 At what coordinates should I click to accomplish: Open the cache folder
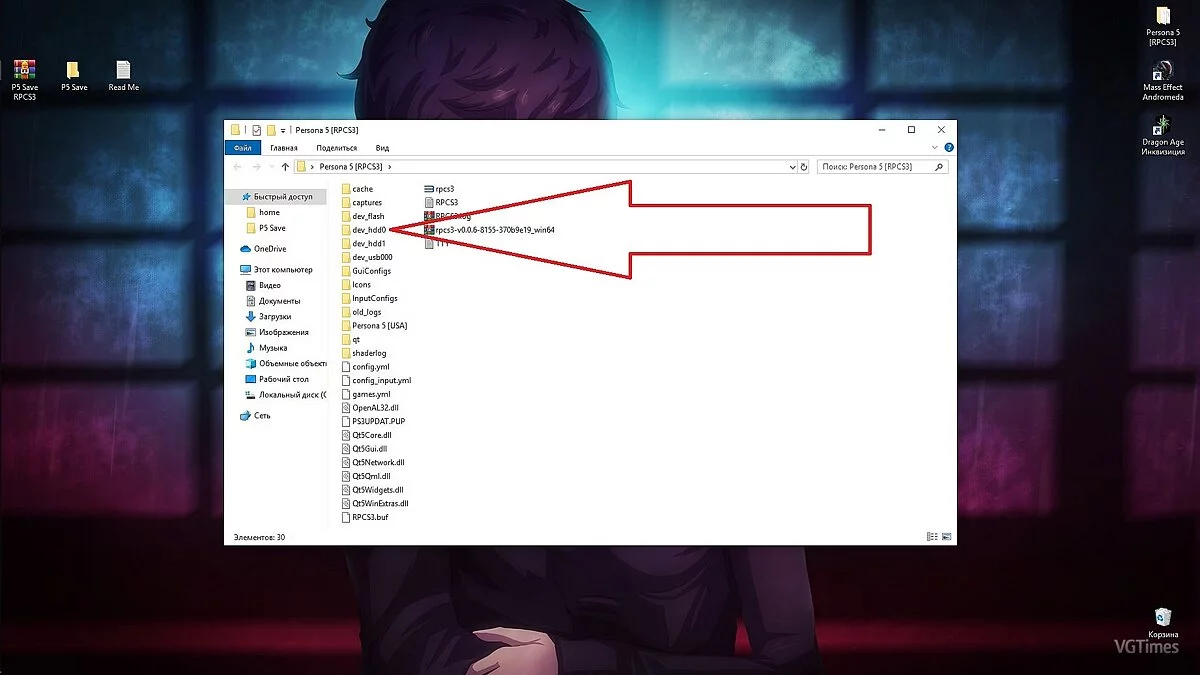coord(357,189)
